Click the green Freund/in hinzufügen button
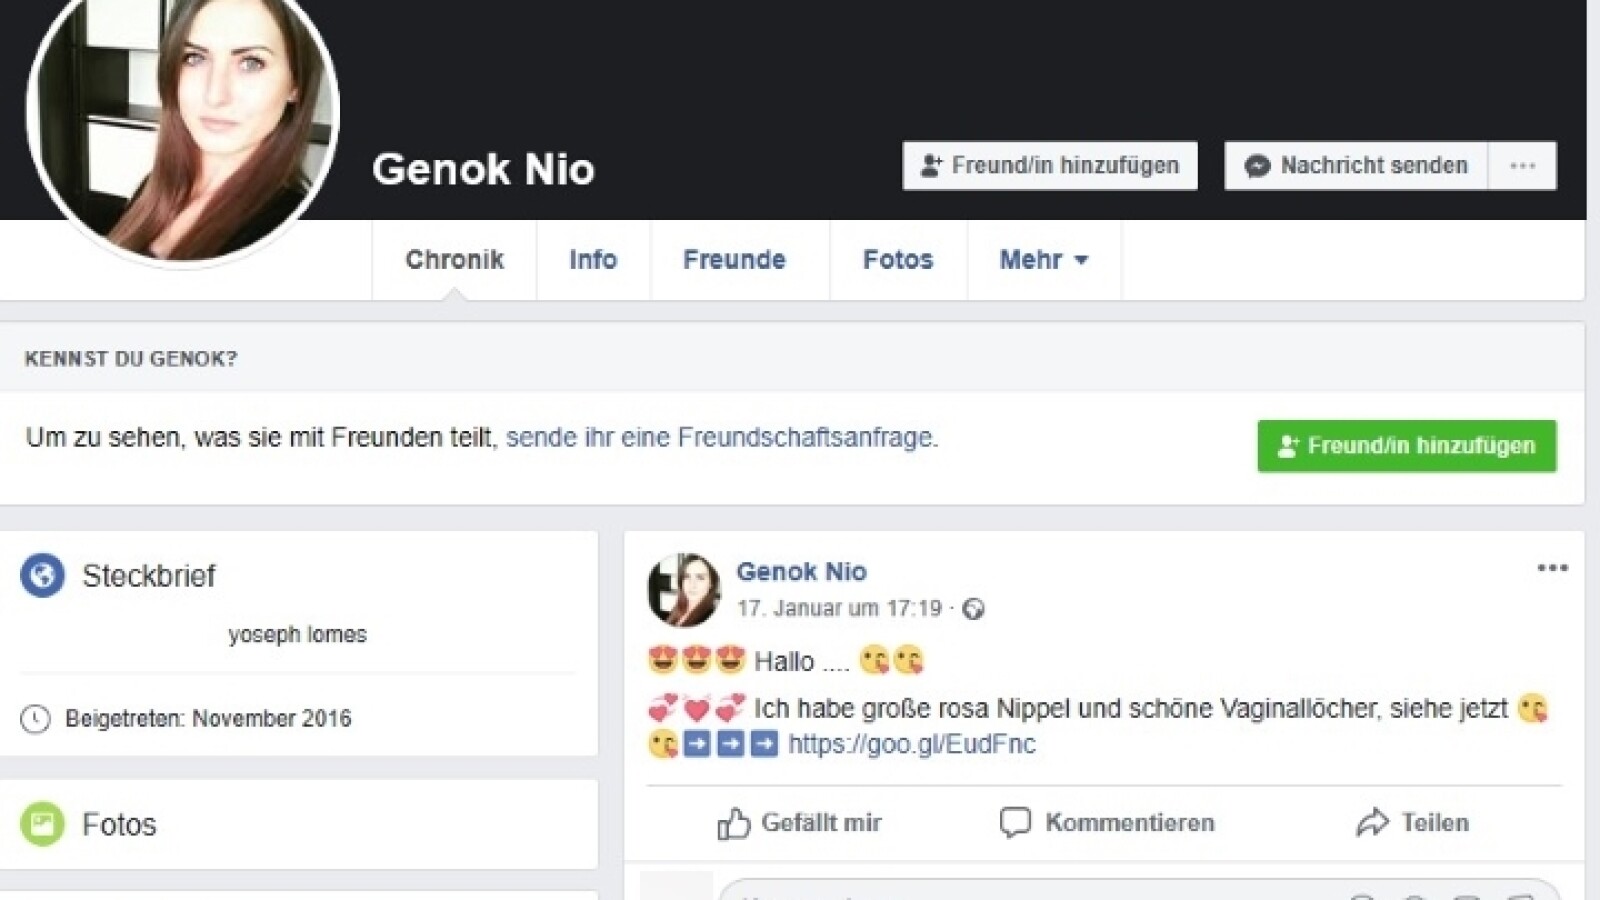This screenshot has height=900, width=1600. (x=1406, y=446)
